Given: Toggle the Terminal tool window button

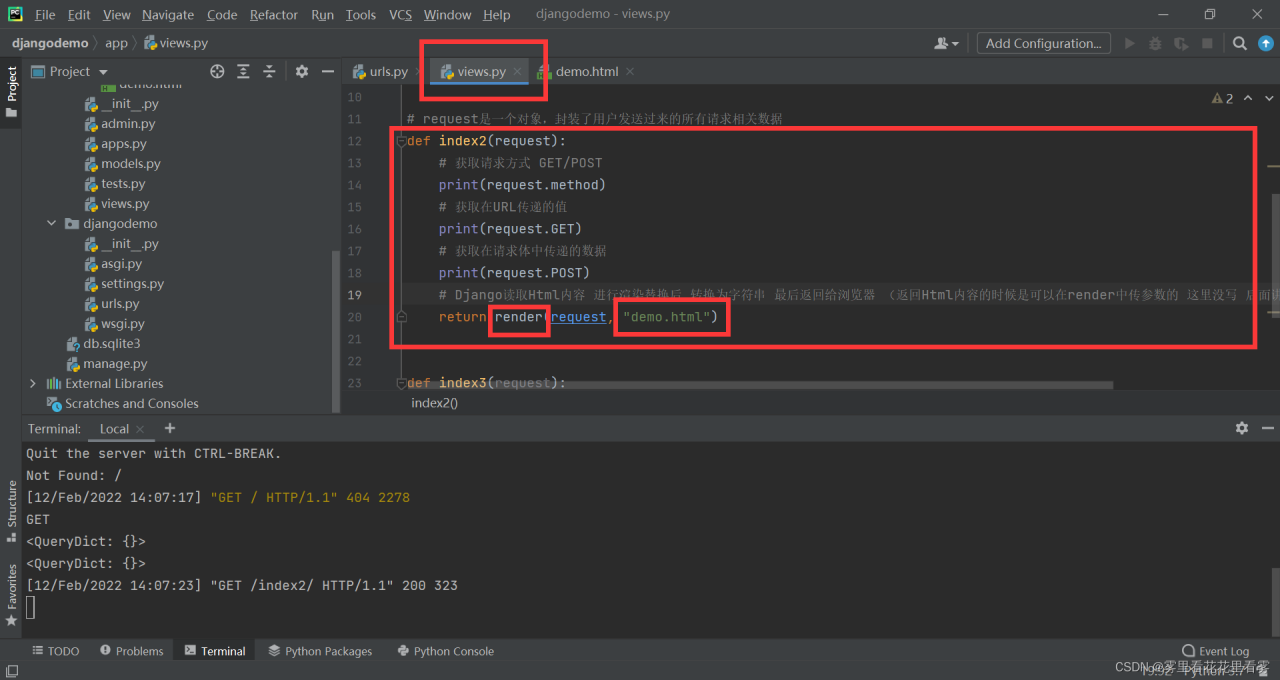Looking at the screenshot, I should (x=214, y=651).
